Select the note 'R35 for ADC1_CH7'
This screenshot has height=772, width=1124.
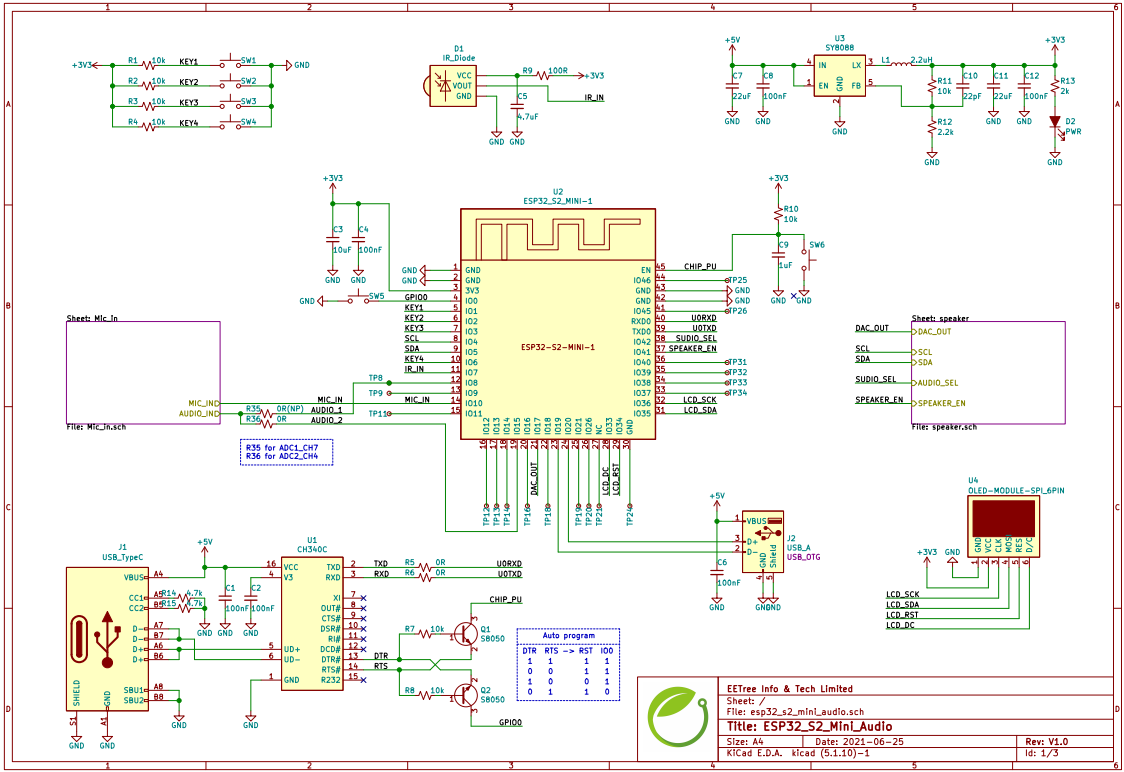coord(282,448)
